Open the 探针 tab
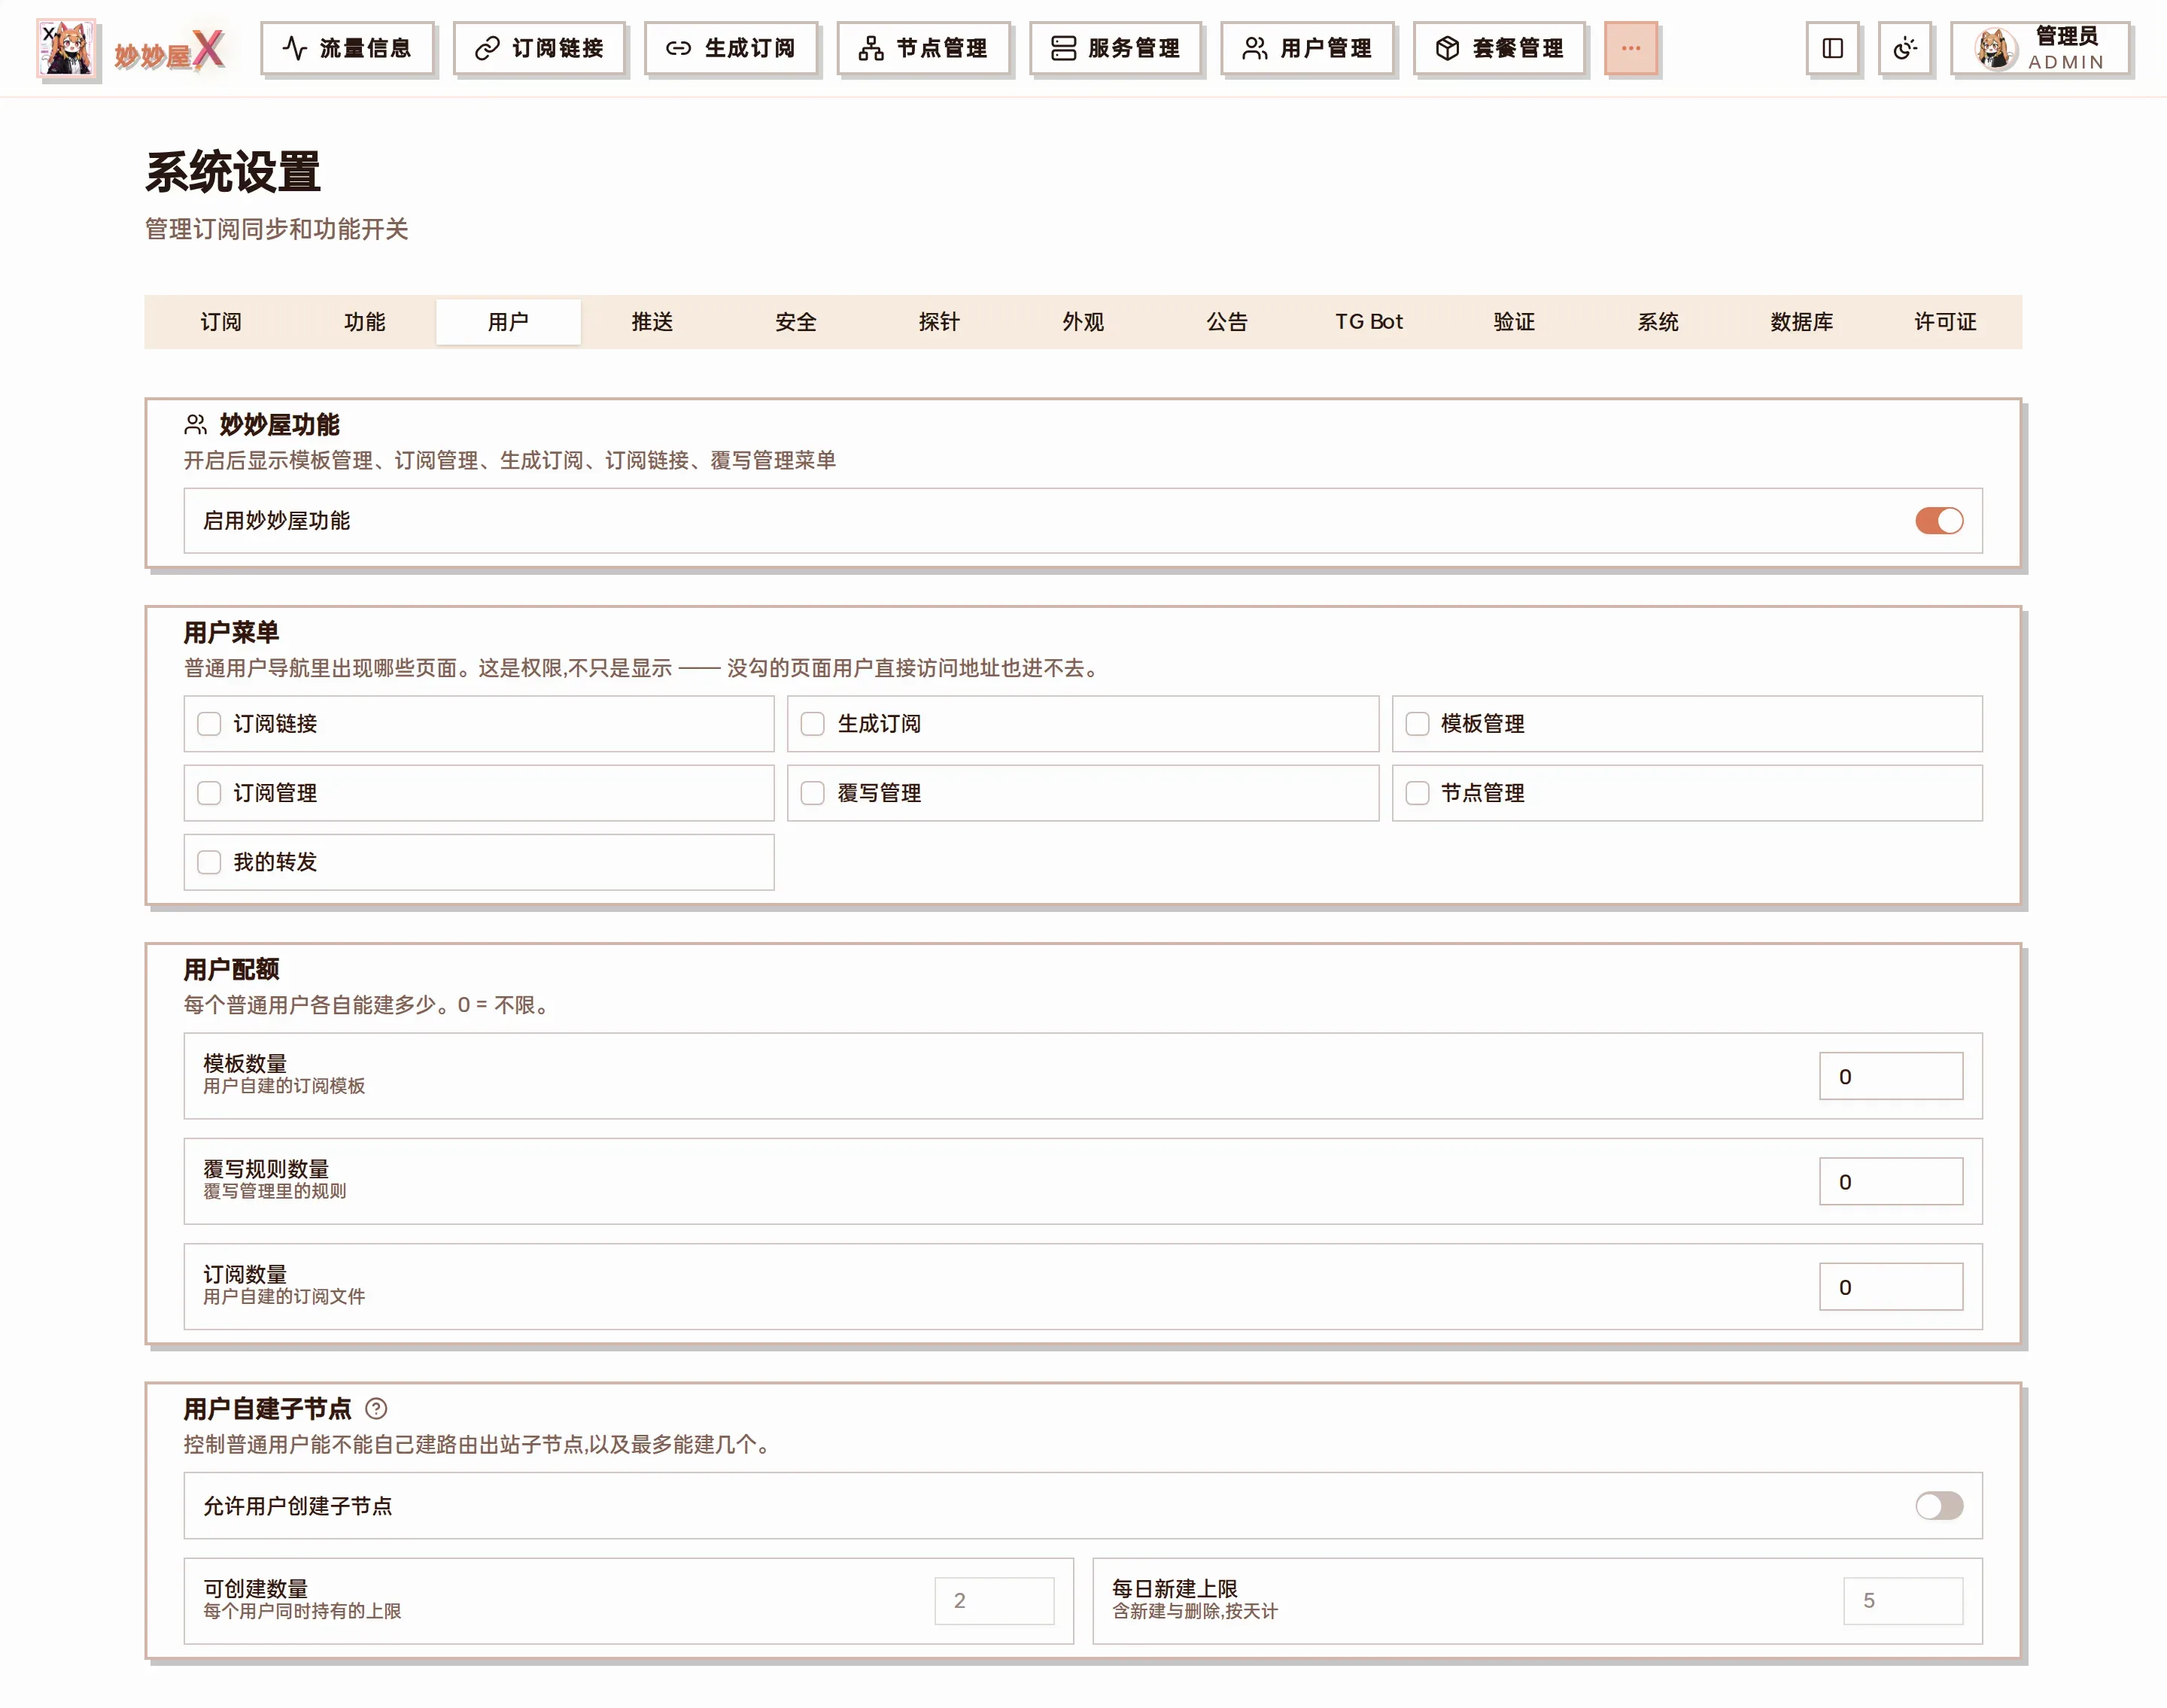The height and width of the screenshot is (1708, 2167). pyautogui.click(x=939, y=322)
